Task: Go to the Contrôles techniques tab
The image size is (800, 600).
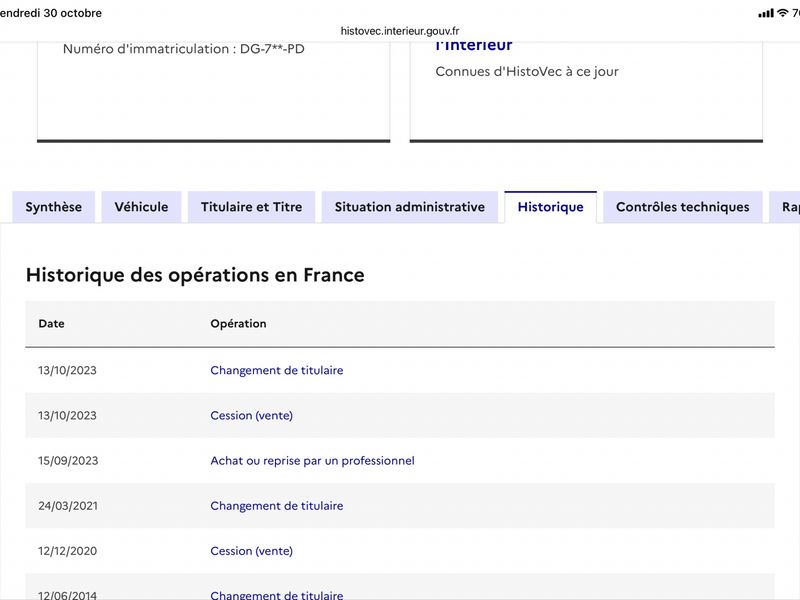Action: (x=683, y=207)
